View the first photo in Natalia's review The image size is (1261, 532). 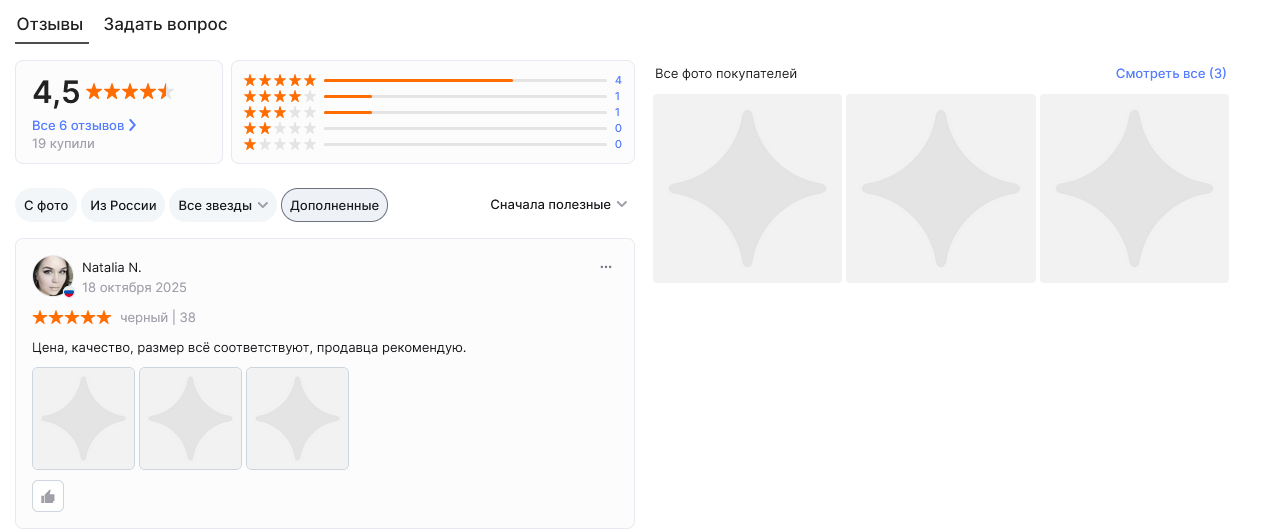click(x=83, y=418)
